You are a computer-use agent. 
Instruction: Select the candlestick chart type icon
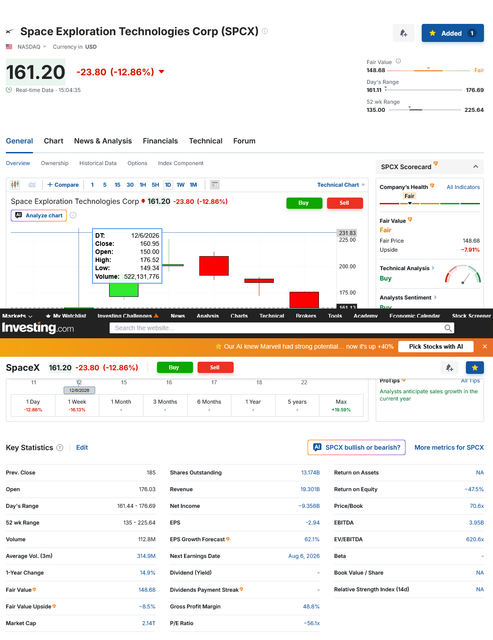(x=15, y=184)
